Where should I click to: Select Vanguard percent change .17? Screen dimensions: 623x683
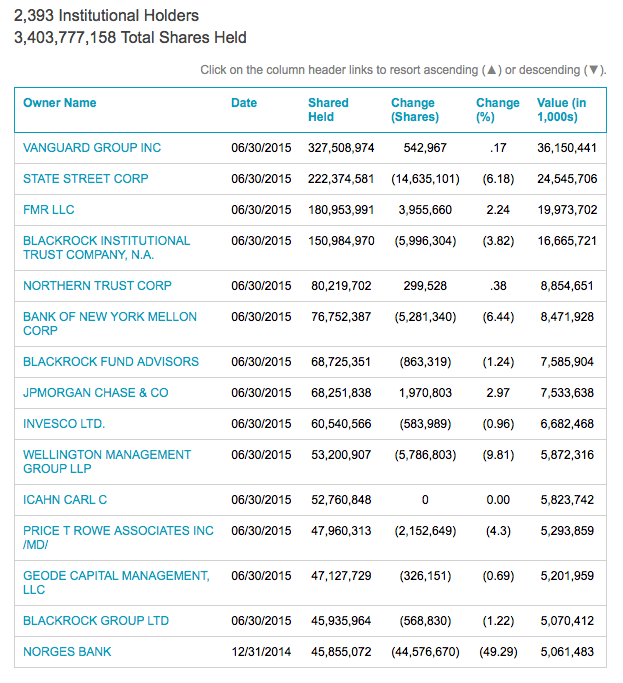tap(498, 148)
